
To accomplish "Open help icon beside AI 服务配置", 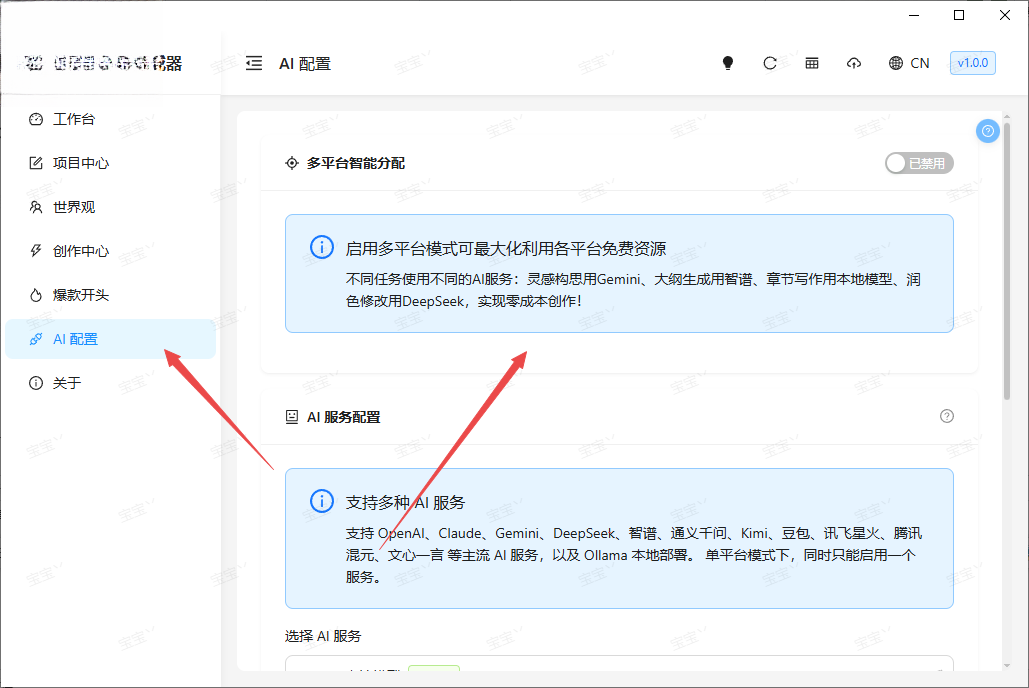I will (x=946, y=416).
